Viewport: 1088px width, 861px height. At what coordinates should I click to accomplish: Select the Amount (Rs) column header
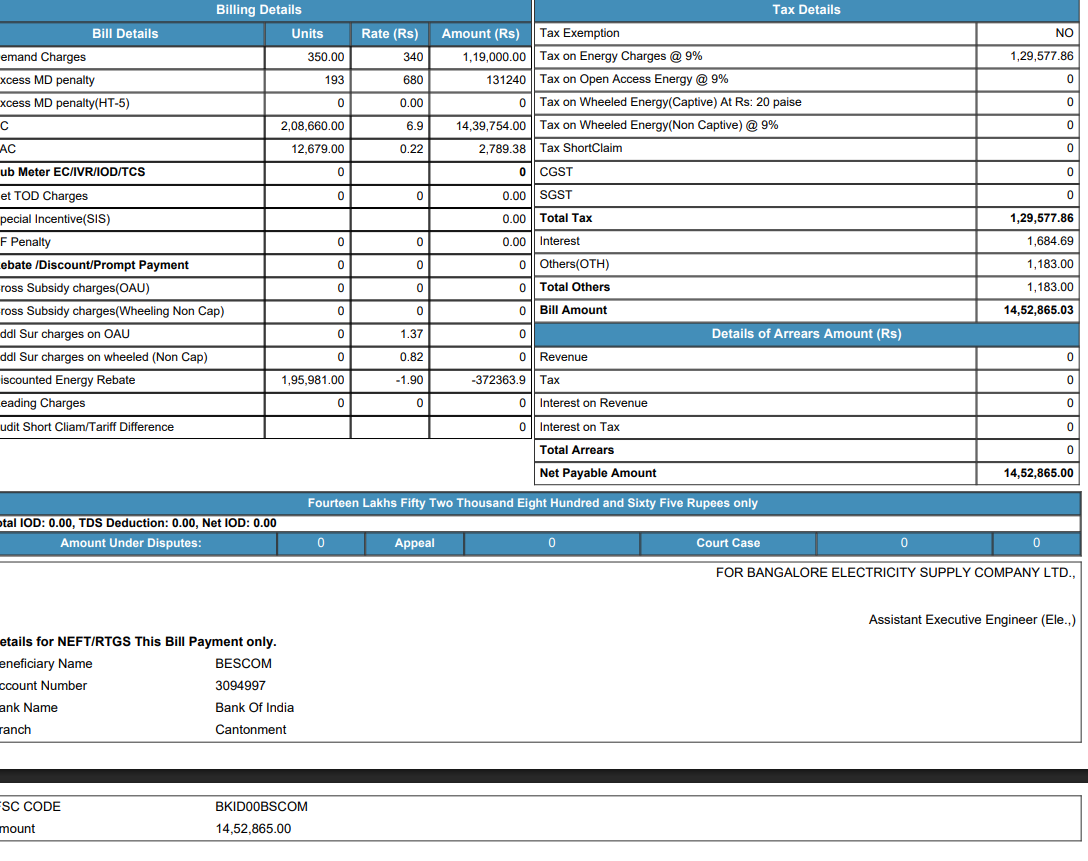[480, 33]
